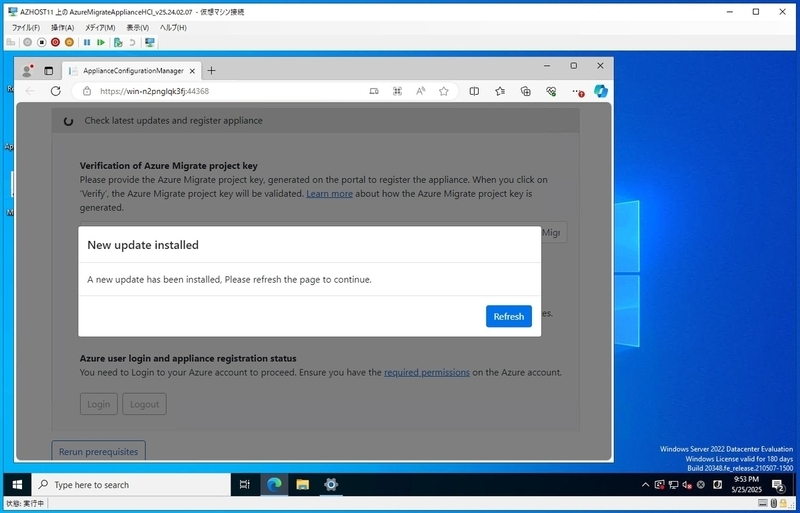This screenshot has width=800, height=513.
Task: Click the grey Start VM toolbar icon
Action: click(x=28, y=42)
